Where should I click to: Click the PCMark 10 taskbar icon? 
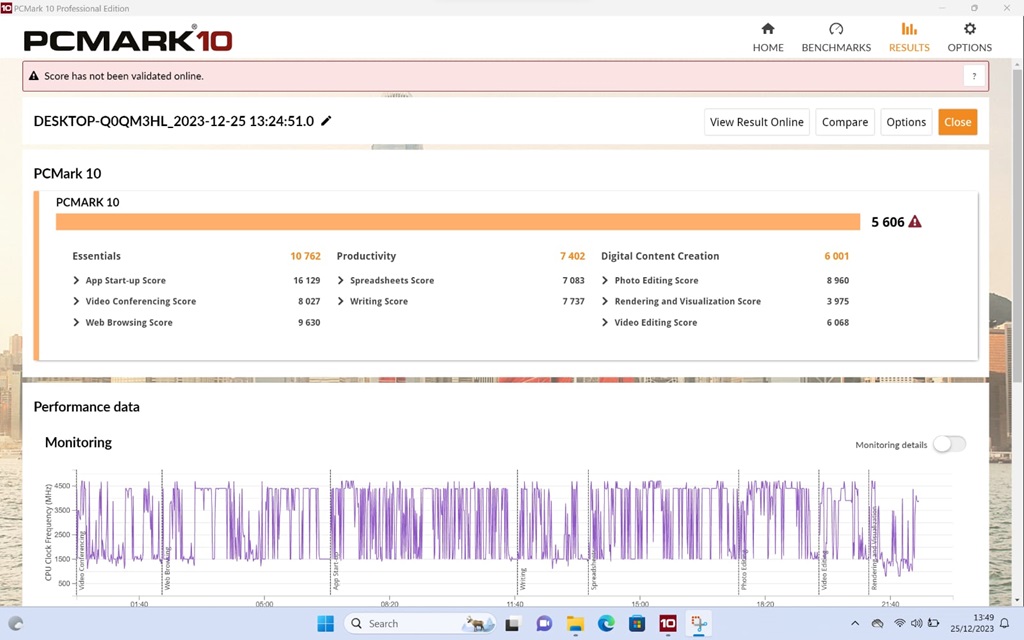667,624
